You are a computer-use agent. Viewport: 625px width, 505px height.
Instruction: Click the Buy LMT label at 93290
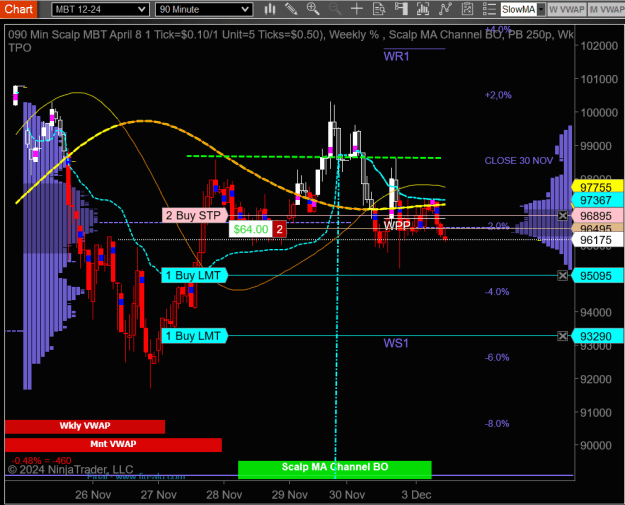point(195,336)
